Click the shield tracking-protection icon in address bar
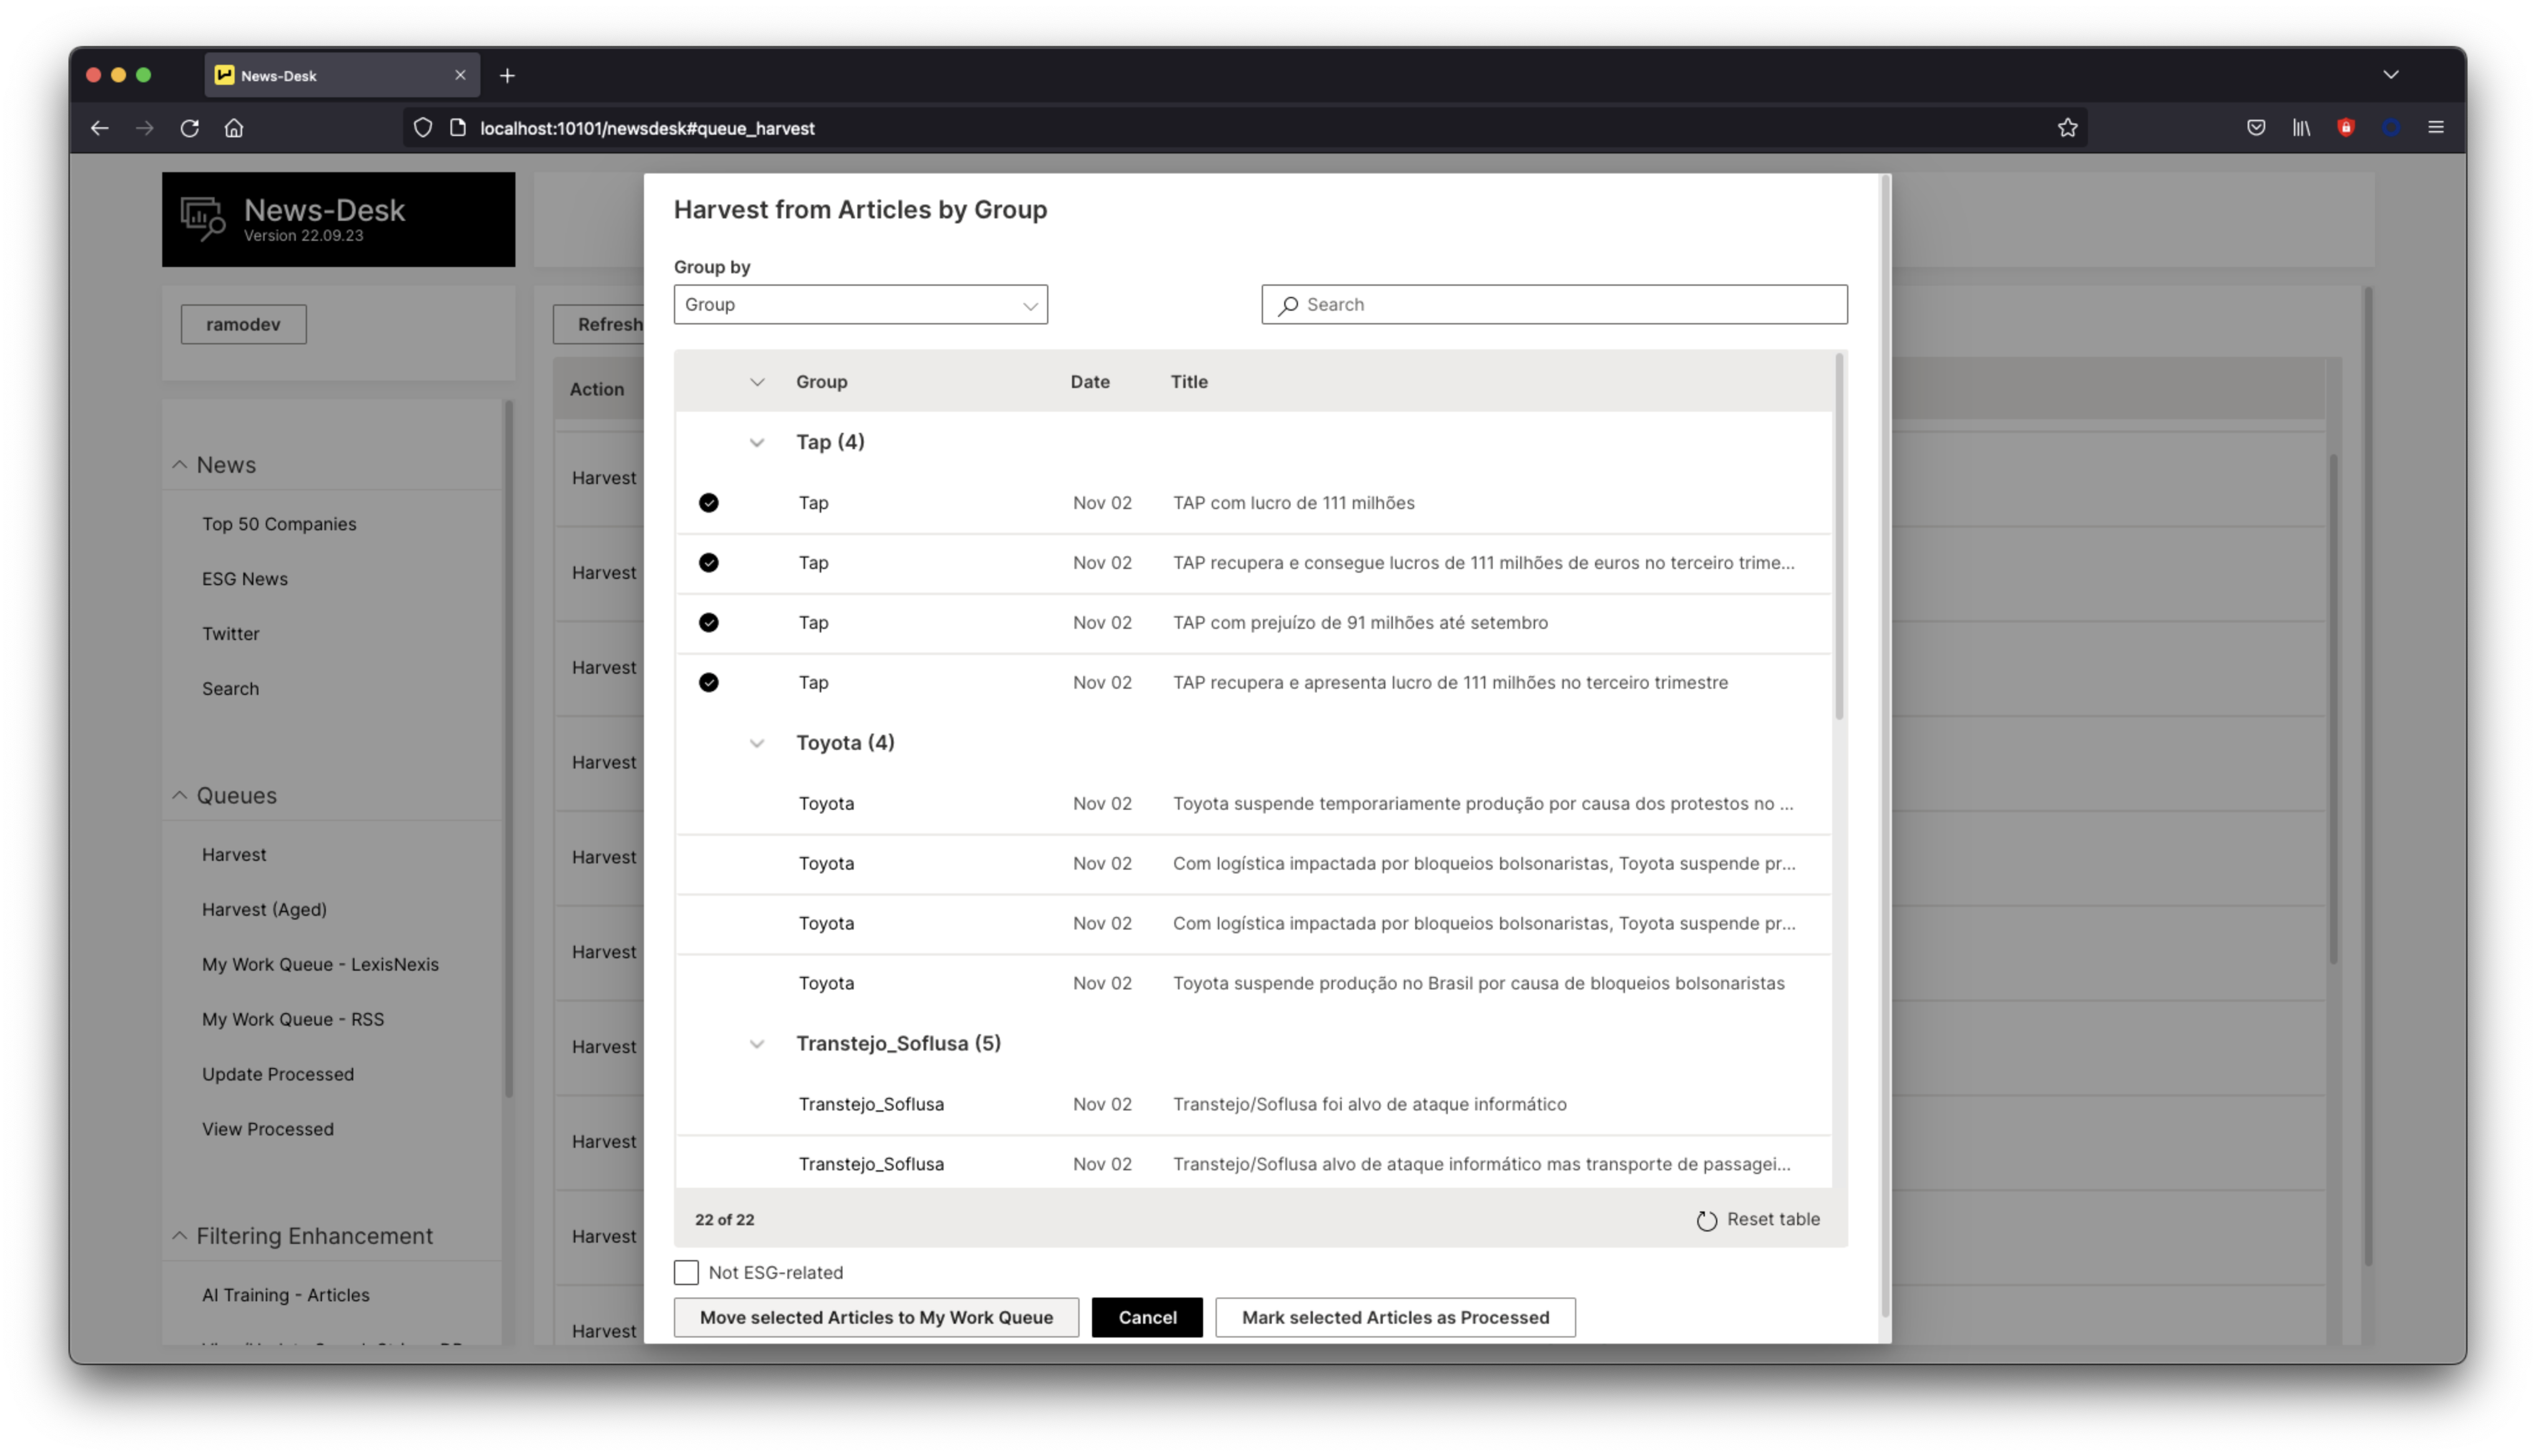This screenshot has width=2536, height=1456. tap(422, 127)
